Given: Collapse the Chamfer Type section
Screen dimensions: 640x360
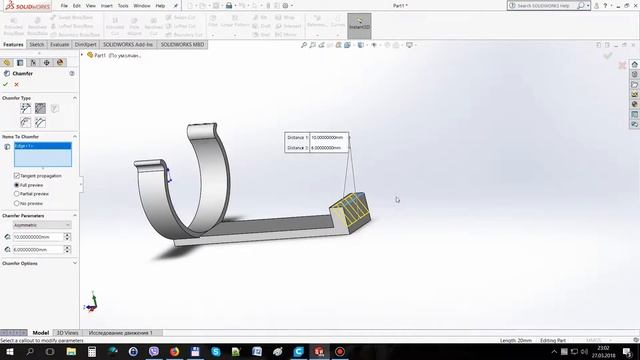Looking at the screenshot, I should click(x=75, y=98).
